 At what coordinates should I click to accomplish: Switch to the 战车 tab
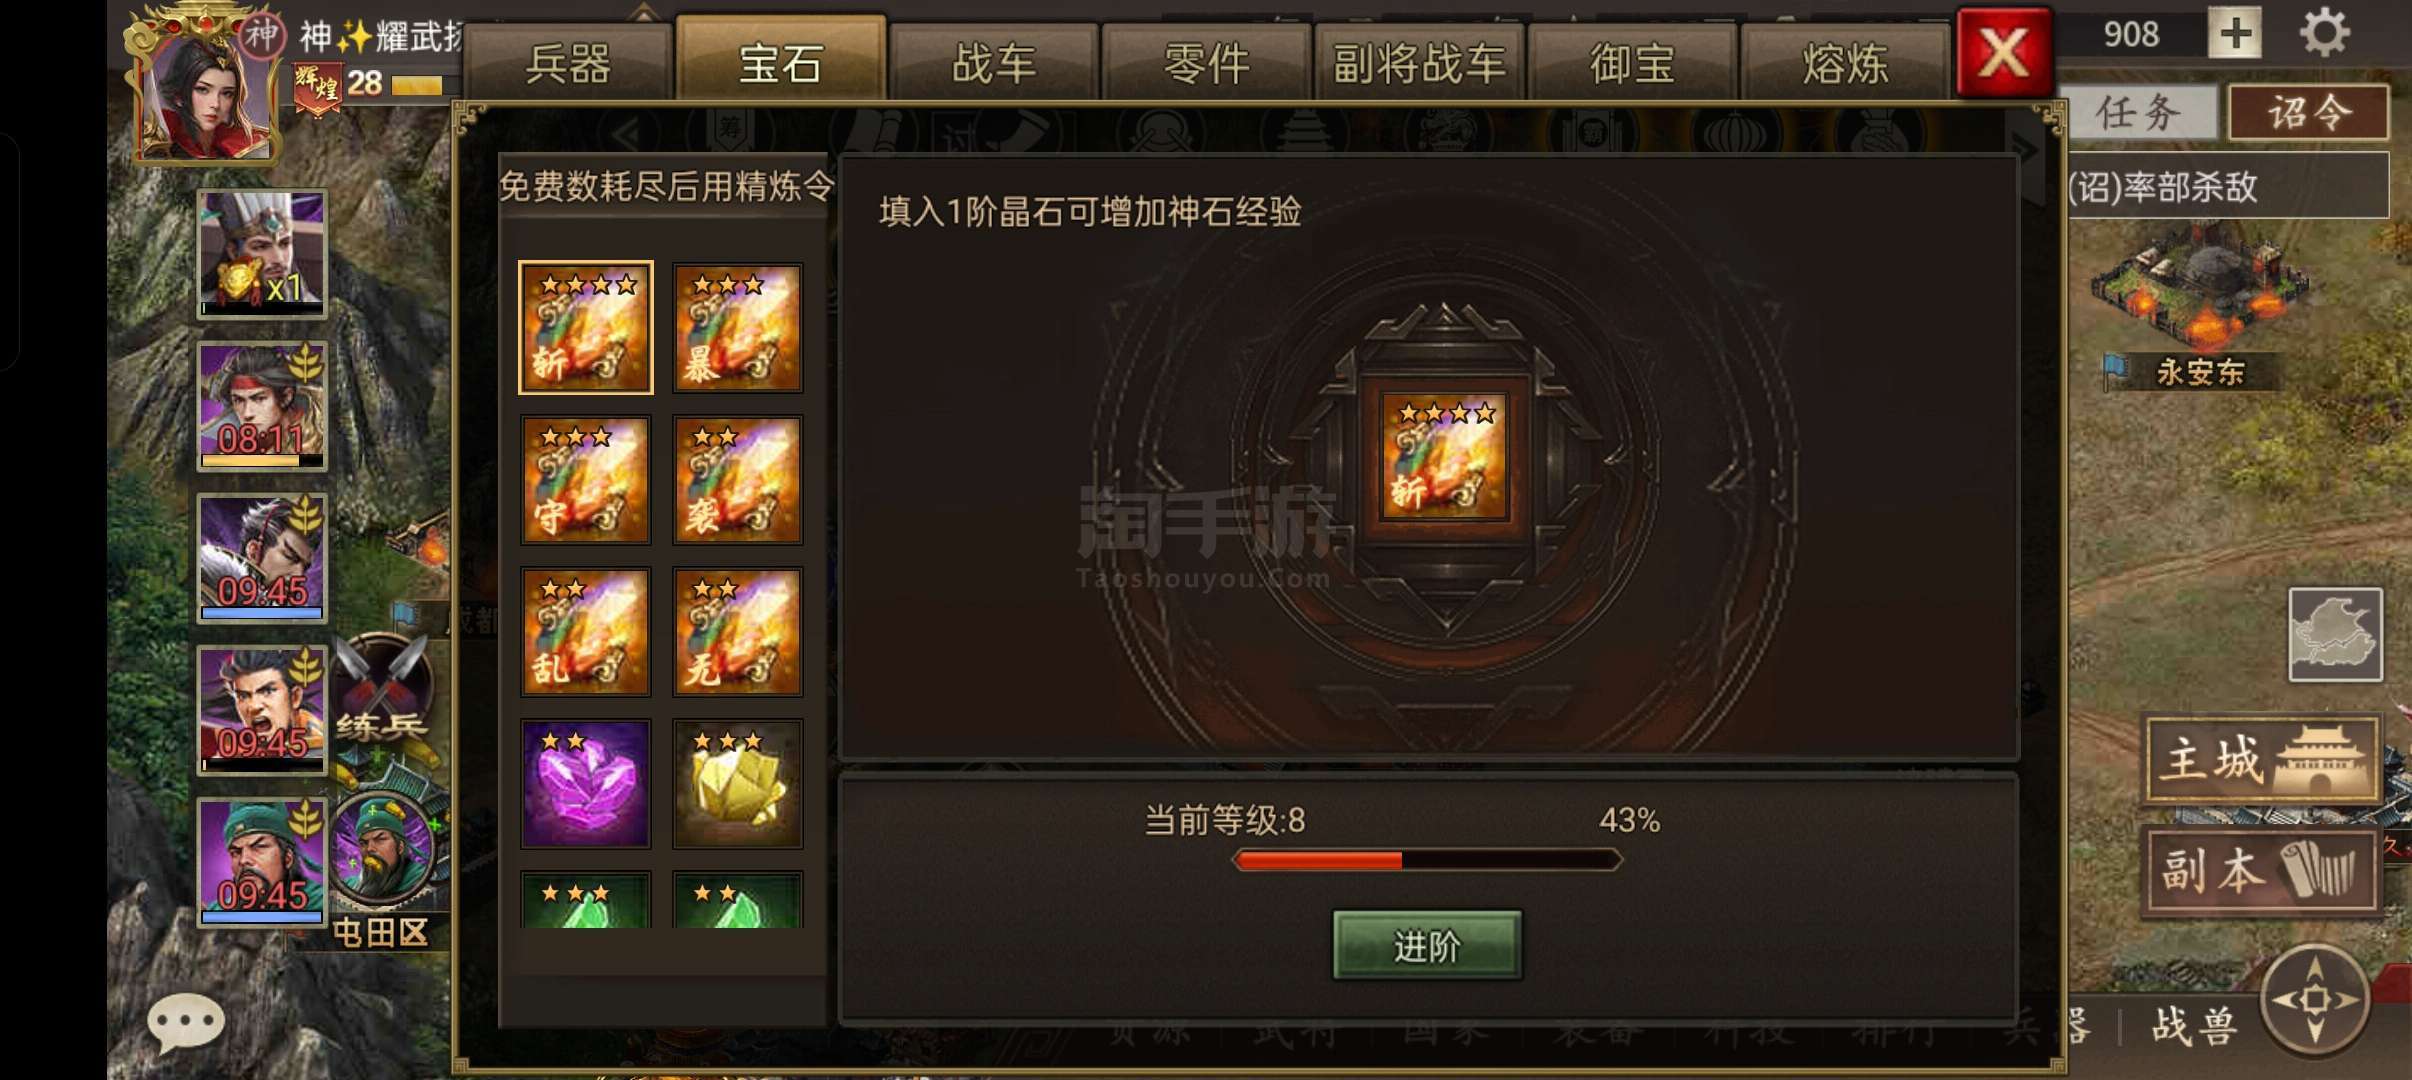(994, 62)
